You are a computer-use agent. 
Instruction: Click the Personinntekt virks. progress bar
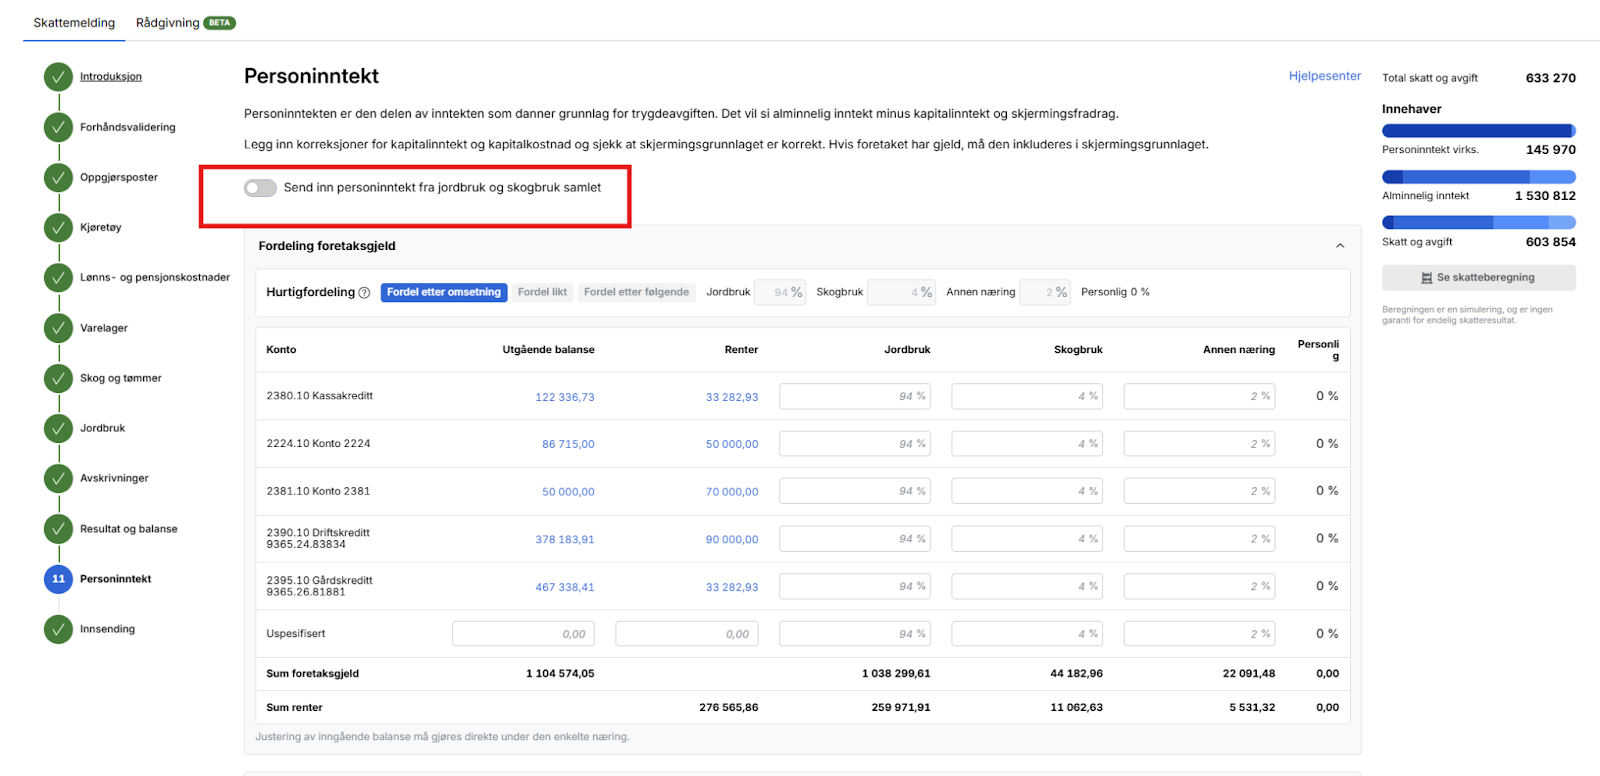coord(1479,131)
